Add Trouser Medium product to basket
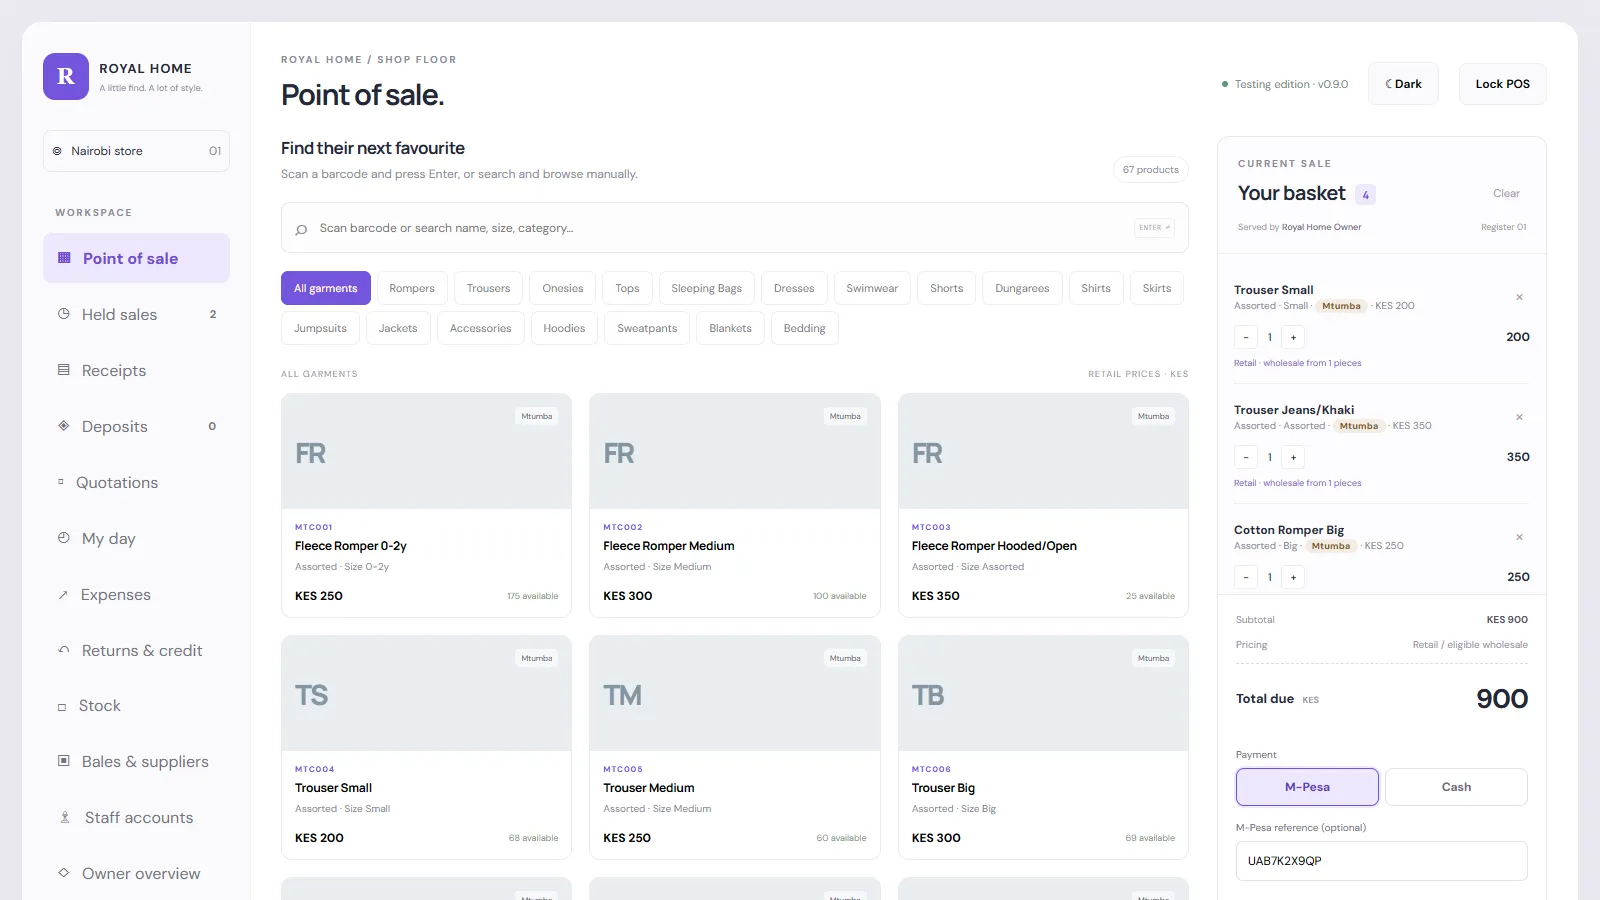Image resolution: width=1600 pixels, height=900 pixels. (x=735, y=747)
